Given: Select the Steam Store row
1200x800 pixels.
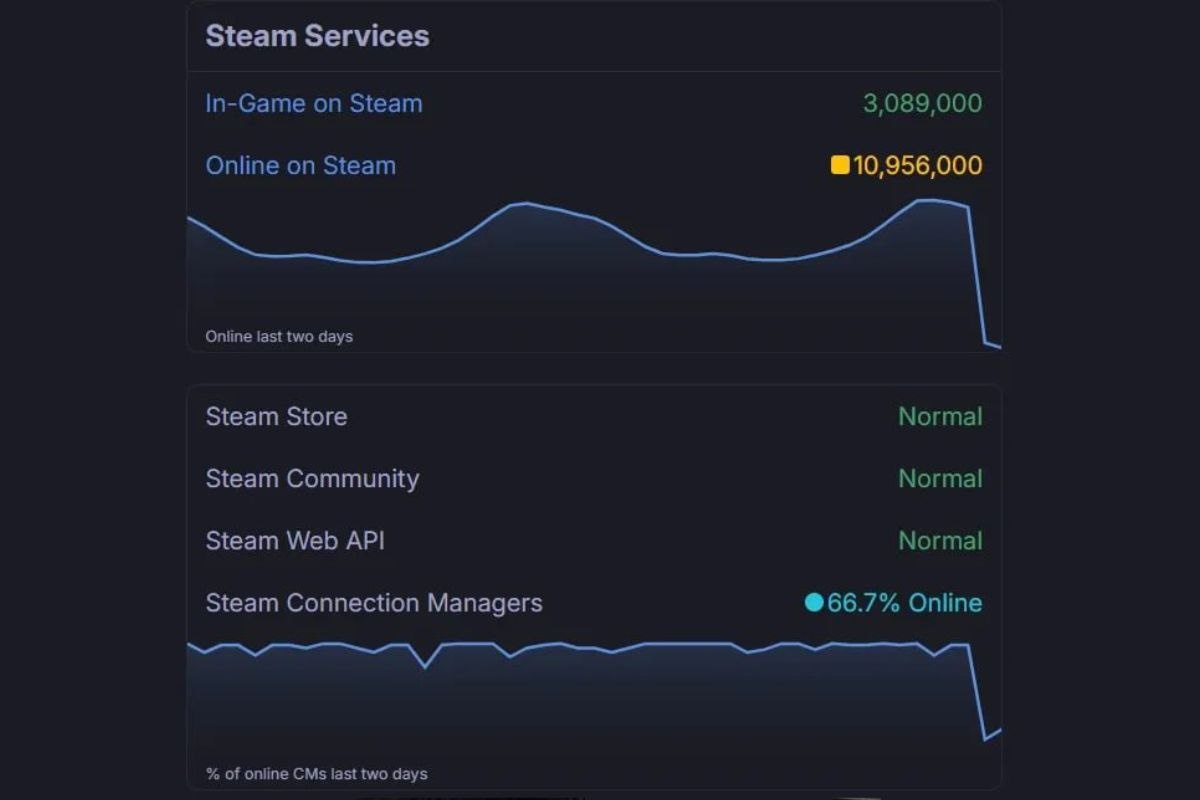Looking at the screenshot, I should point(594,416).
